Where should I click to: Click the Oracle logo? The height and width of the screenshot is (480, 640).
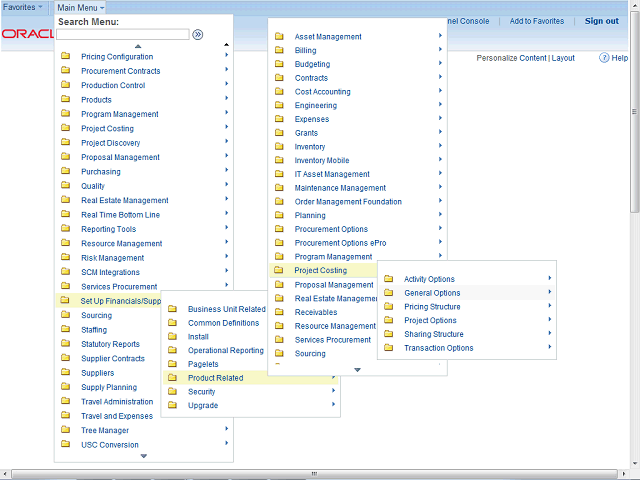pyautogui.click(x=27, y=34)
